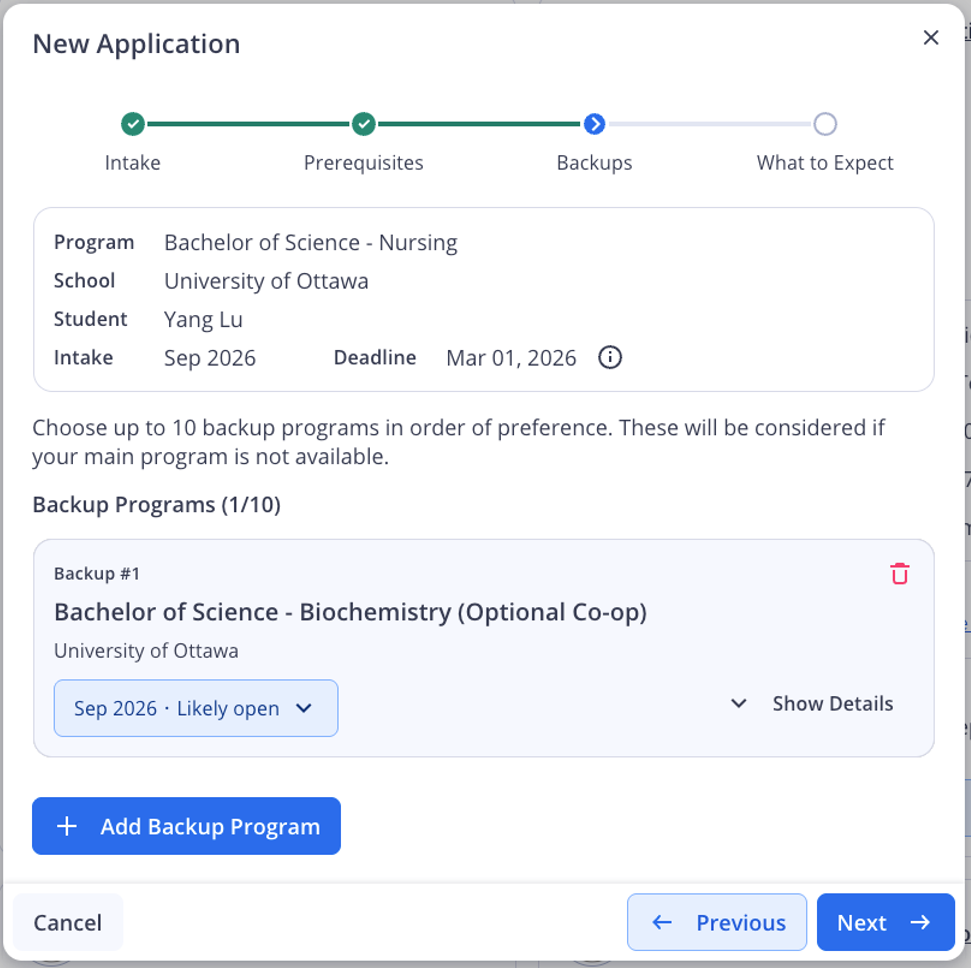This screenshot has height=968, width=971.
Task: Expand Show Details for Biochemistry backup
Action: point(812,704)
